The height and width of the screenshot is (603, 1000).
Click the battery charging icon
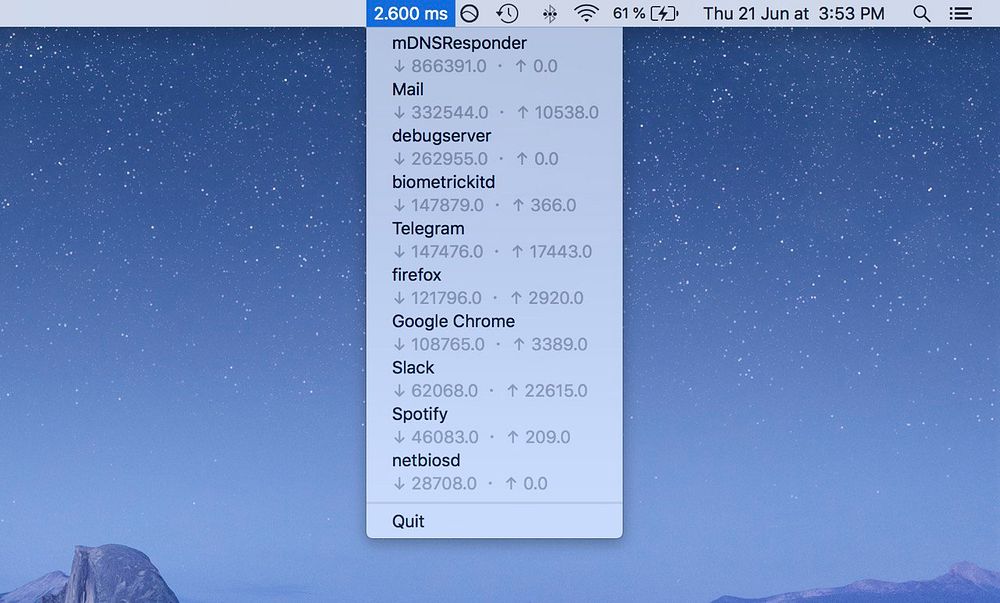click(x=665, y=13)
